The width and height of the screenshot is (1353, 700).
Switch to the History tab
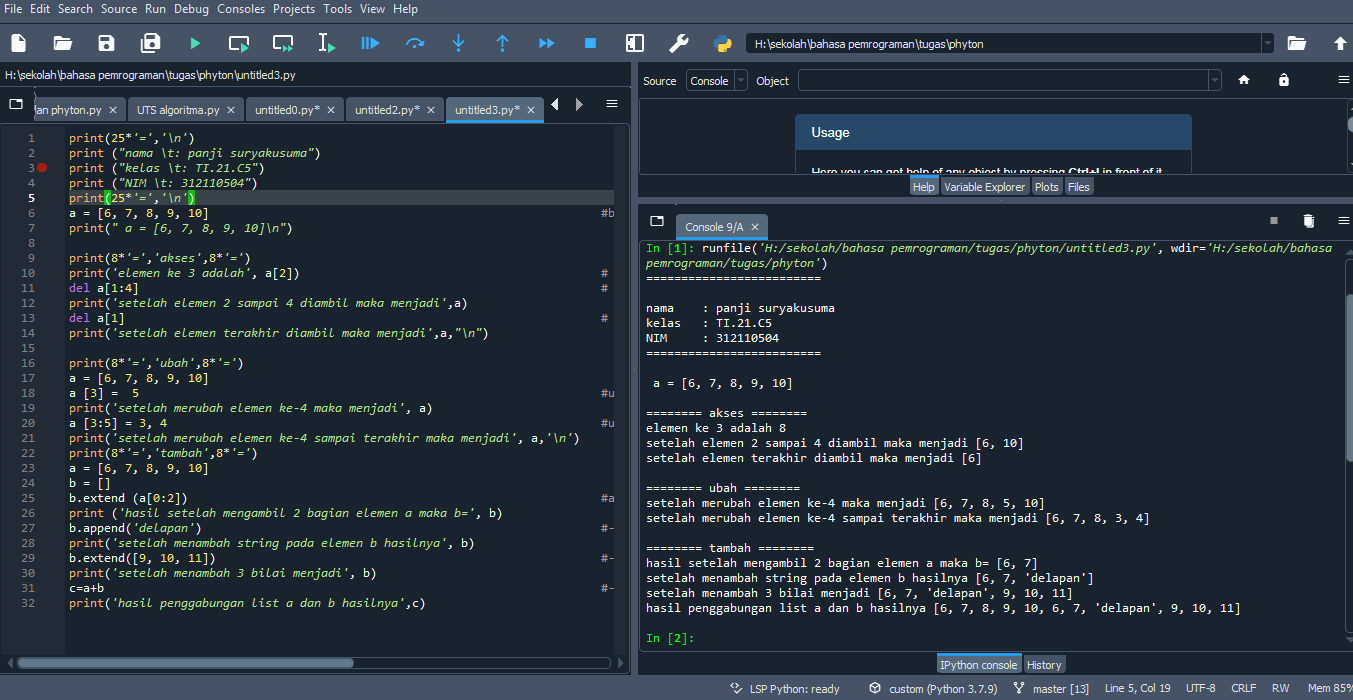coord(1044,664)
